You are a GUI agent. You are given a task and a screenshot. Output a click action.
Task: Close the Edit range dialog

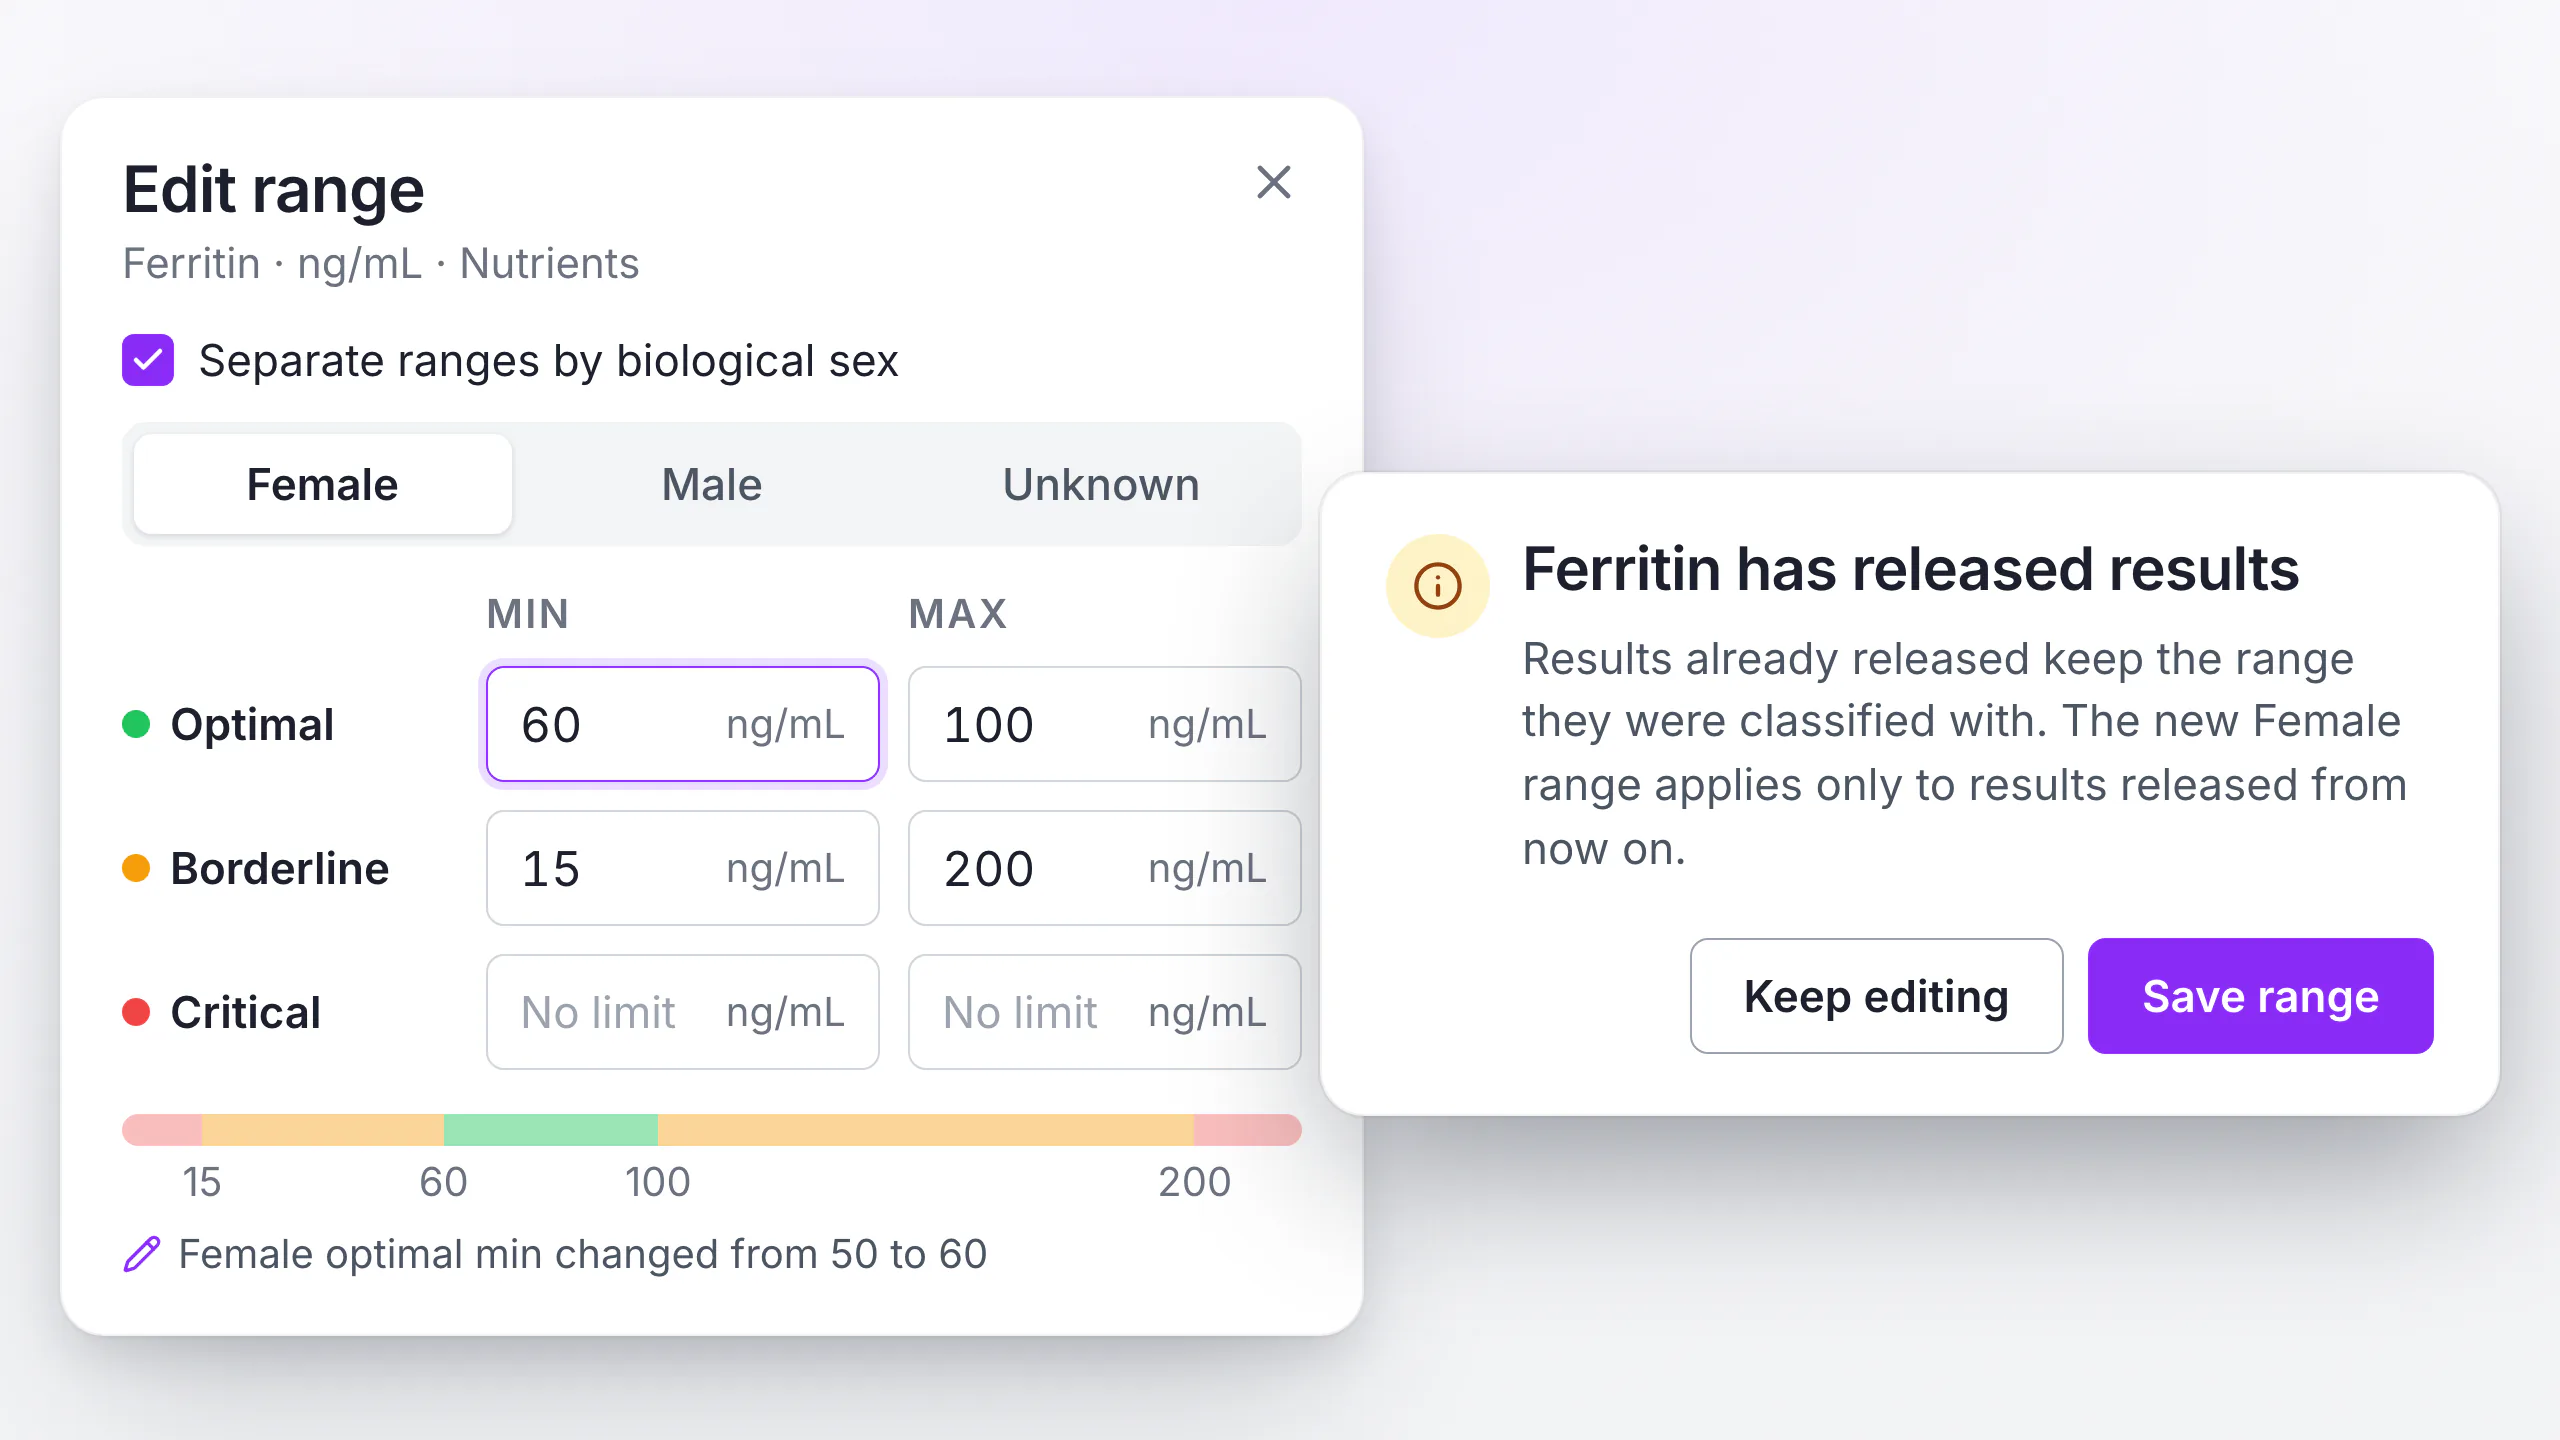[x=1273, y=183]
